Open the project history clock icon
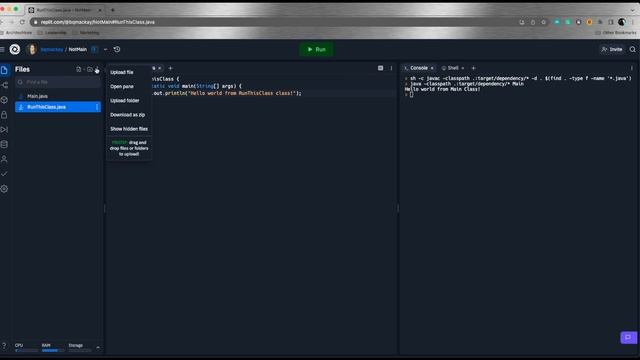Image resolution: width=640 pixels, height=360 pixels. point(117,49)
